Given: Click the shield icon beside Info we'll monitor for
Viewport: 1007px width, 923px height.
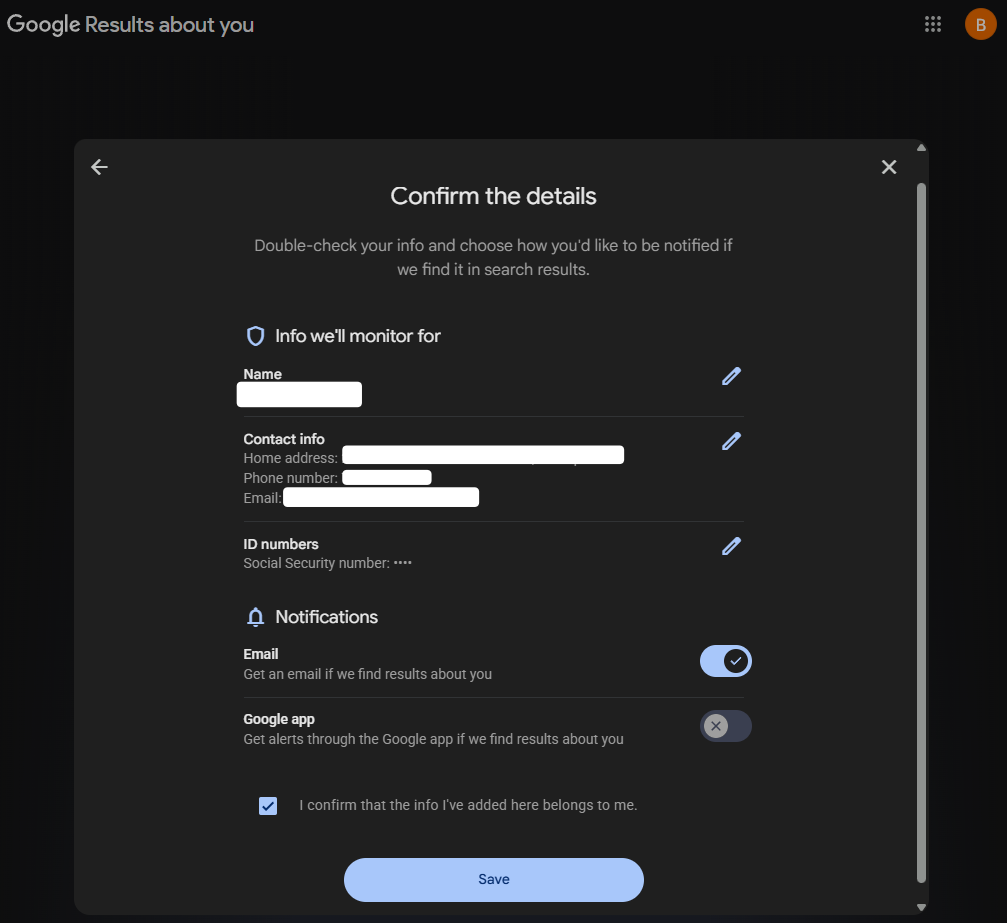Looking at the screenshot, I should [256, 336].
